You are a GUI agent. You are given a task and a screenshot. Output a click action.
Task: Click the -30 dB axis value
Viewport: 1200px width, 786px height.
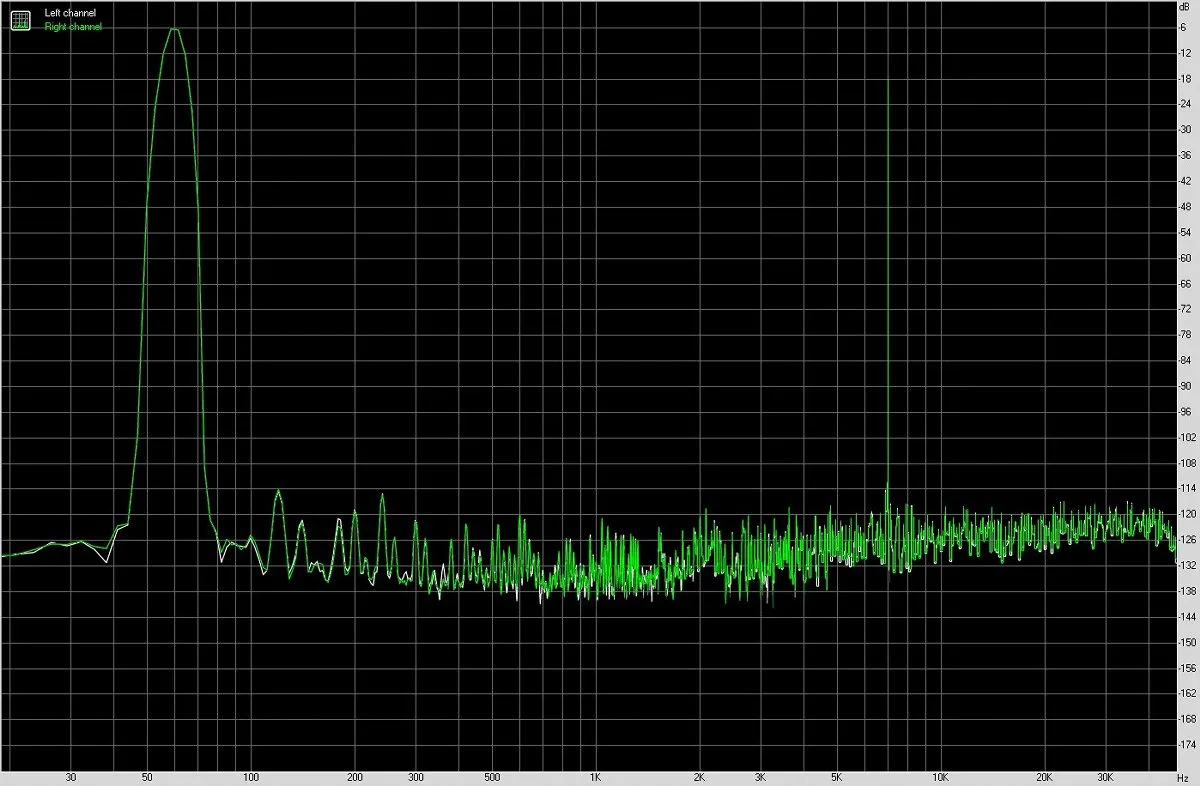click(x=1186, y=129)
